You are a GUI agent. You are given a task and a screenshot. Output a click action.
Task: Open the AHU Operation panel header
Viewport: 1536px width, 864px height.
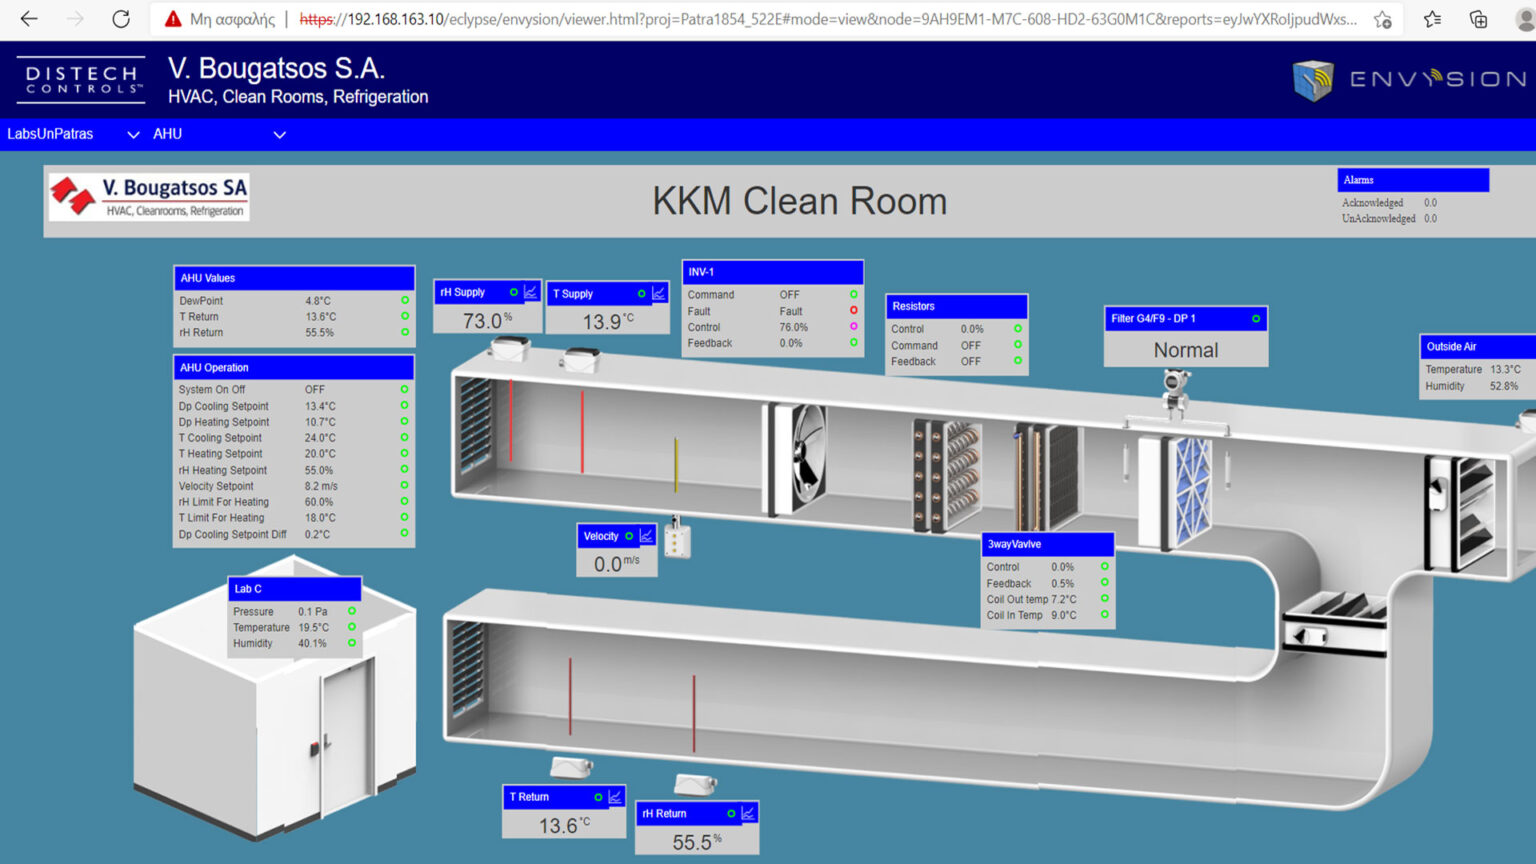click(294, 367)
